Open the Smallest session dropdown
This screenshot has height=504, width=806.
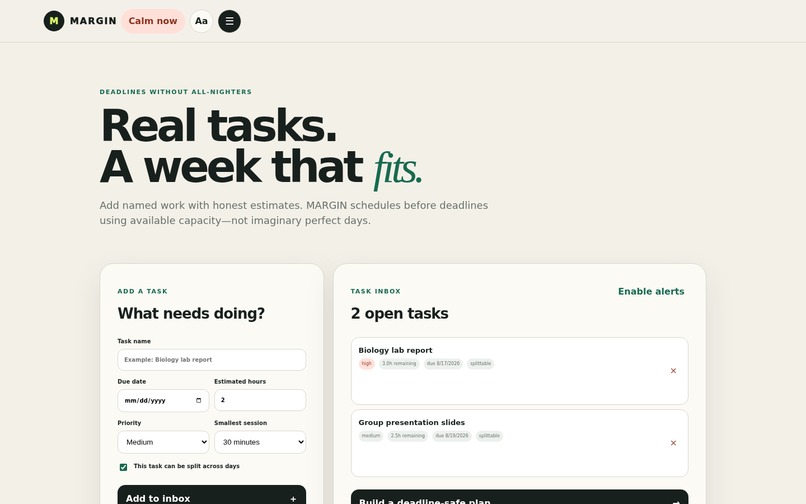pos(260,442)
